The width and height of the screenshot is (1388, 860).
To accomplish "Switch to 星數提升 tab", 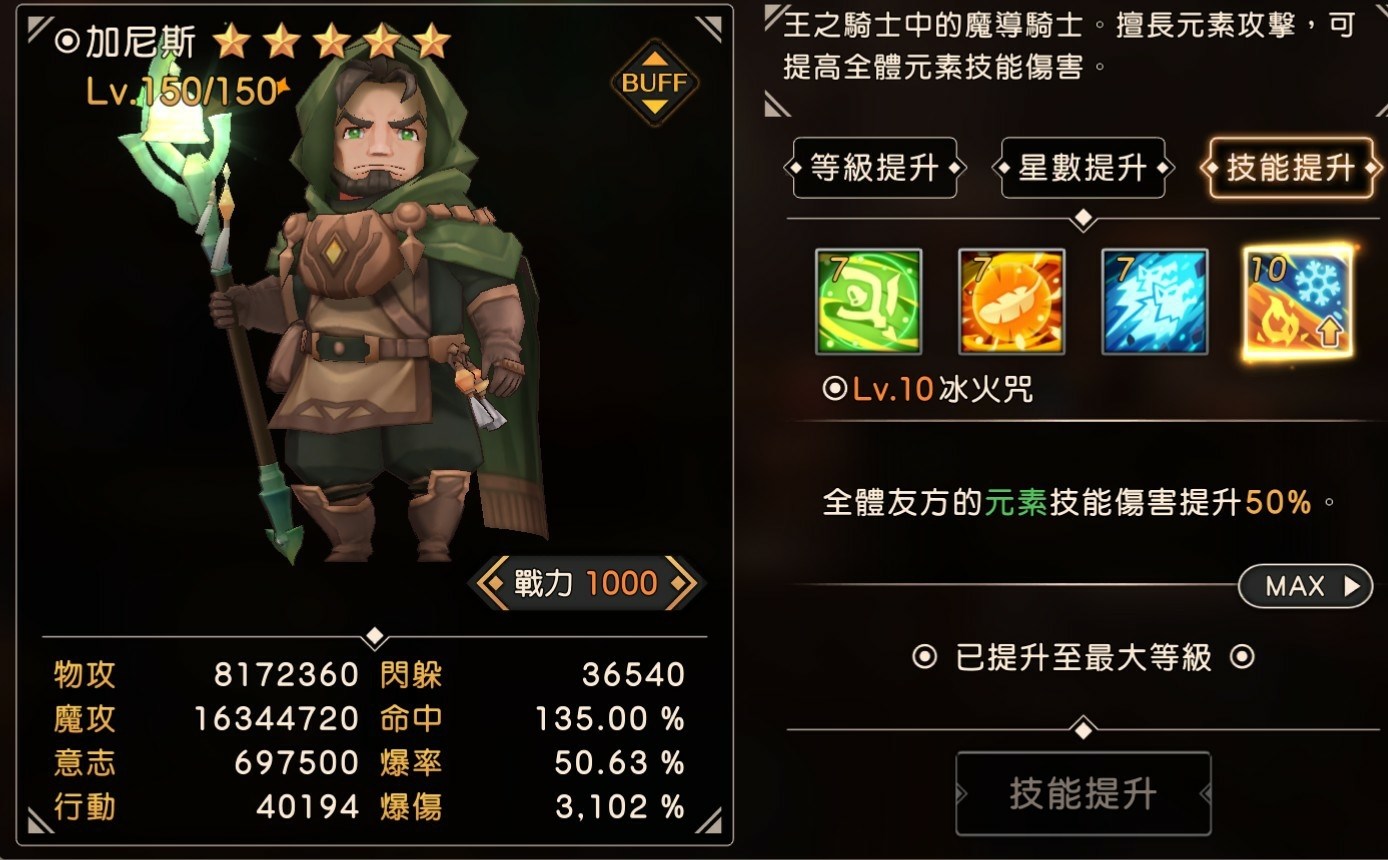I will click(x=1082, y=168).
